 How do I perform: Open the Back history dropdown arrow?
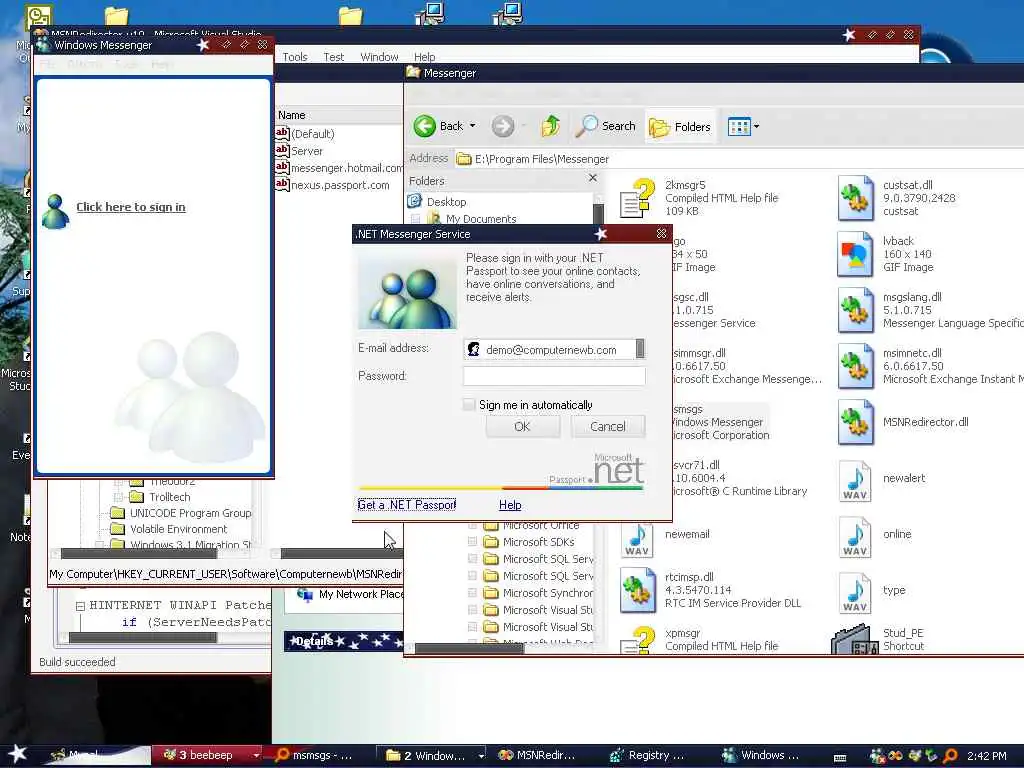[x=472, y=126]
